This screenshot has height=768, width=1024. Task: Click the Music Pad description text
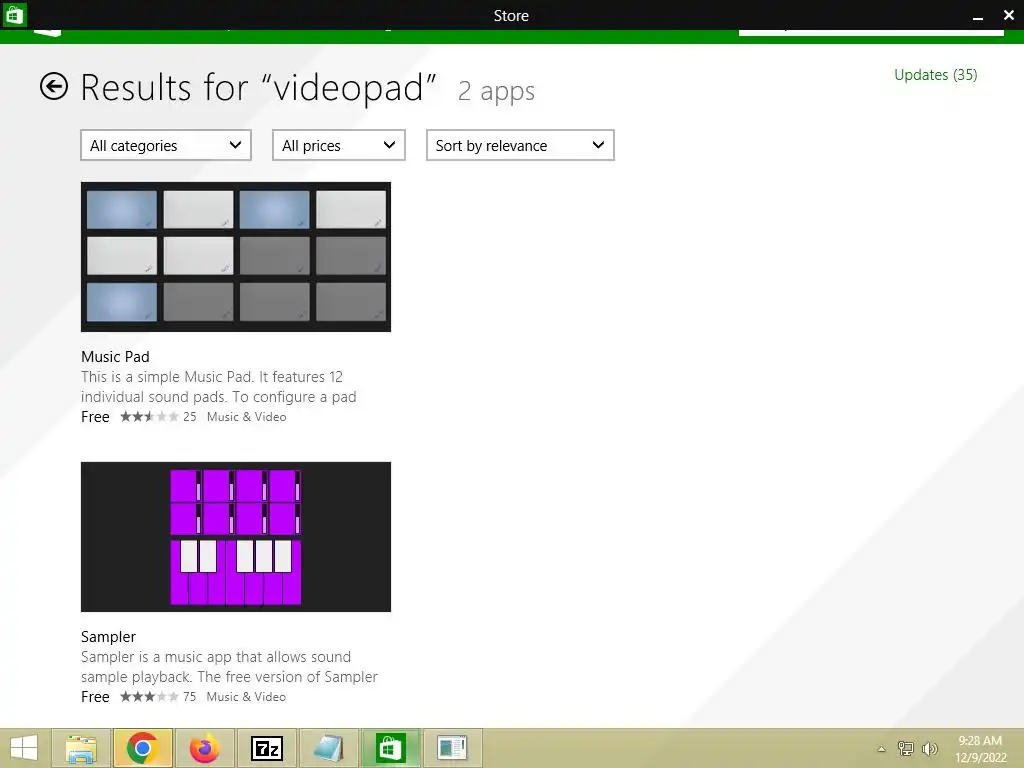(218, 387)
